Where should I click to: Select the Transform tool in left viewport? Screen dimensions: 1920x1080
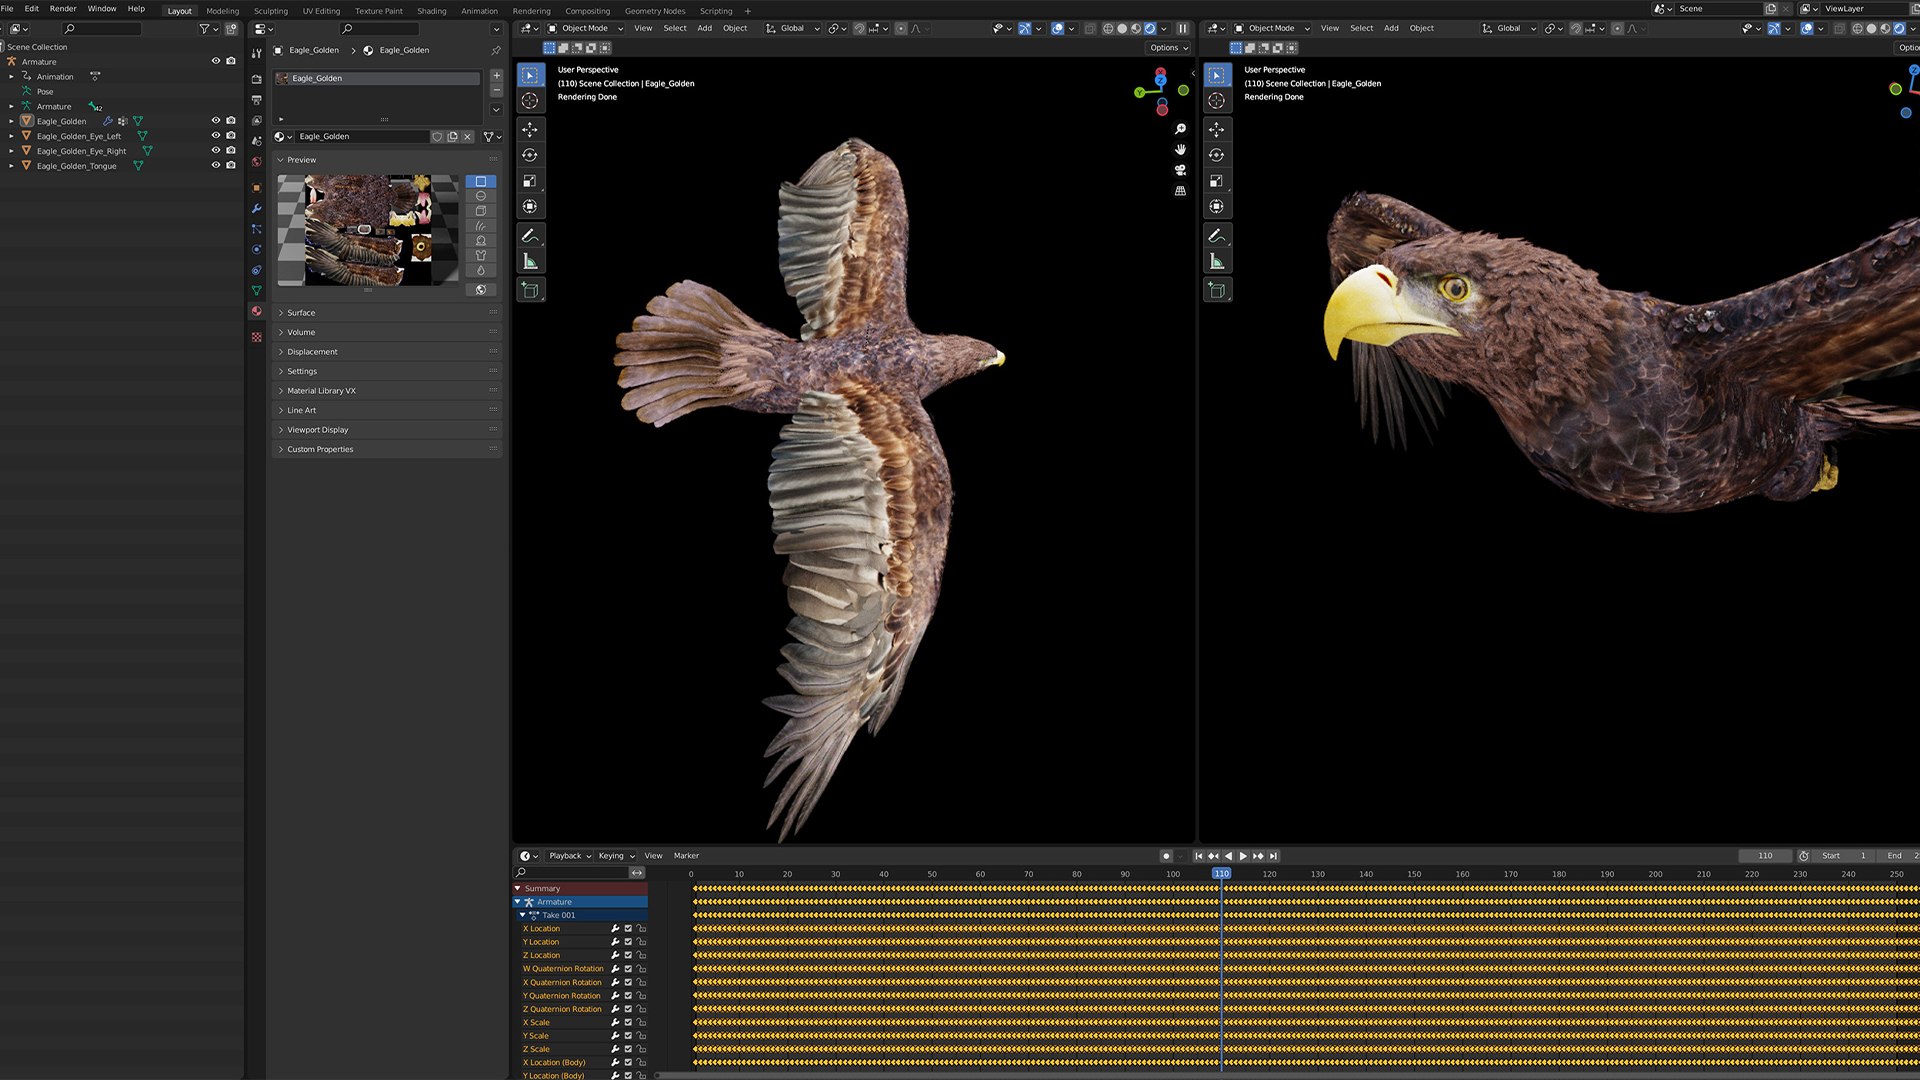coord(530,207)
